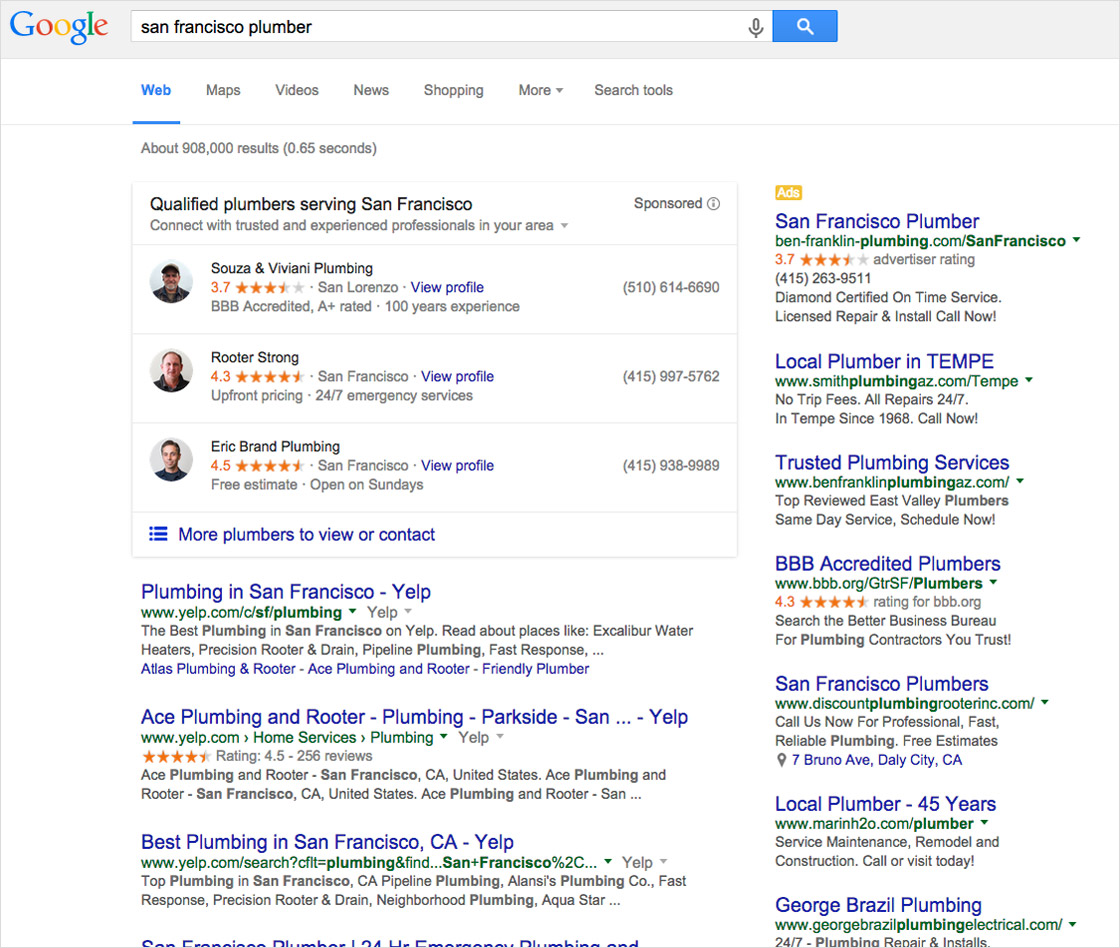Open Souza & Viviani Plumbing profile photo

point(171,281)
